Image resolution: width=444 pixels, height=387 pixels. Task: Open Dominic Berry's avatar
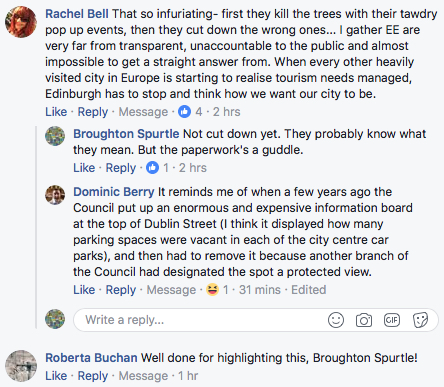click(55, 195)
